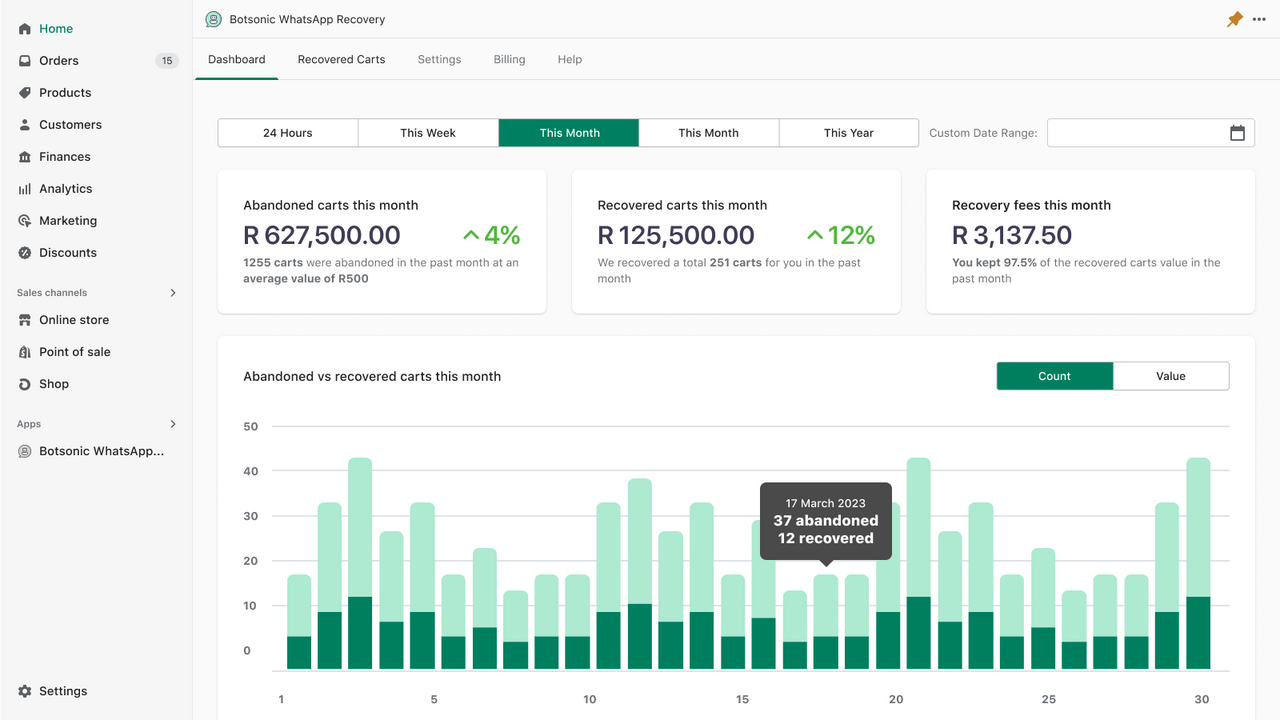Click 'Abandoned vs recovered carts this month' heading
The height and width of the screenshot is (720, 1280).
click(x=372, y=377)
